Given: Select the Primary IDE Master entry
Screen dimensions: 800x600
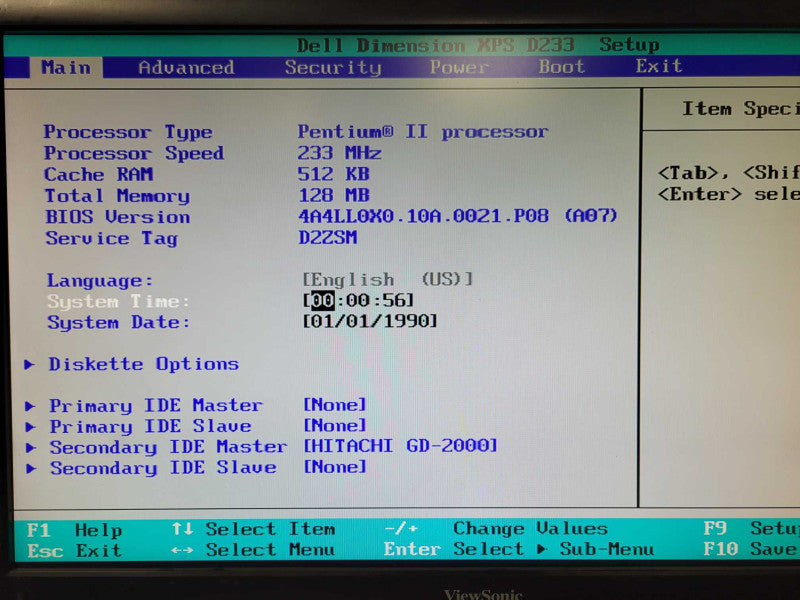Looking at the screenshot, I should tap(156, 406).
